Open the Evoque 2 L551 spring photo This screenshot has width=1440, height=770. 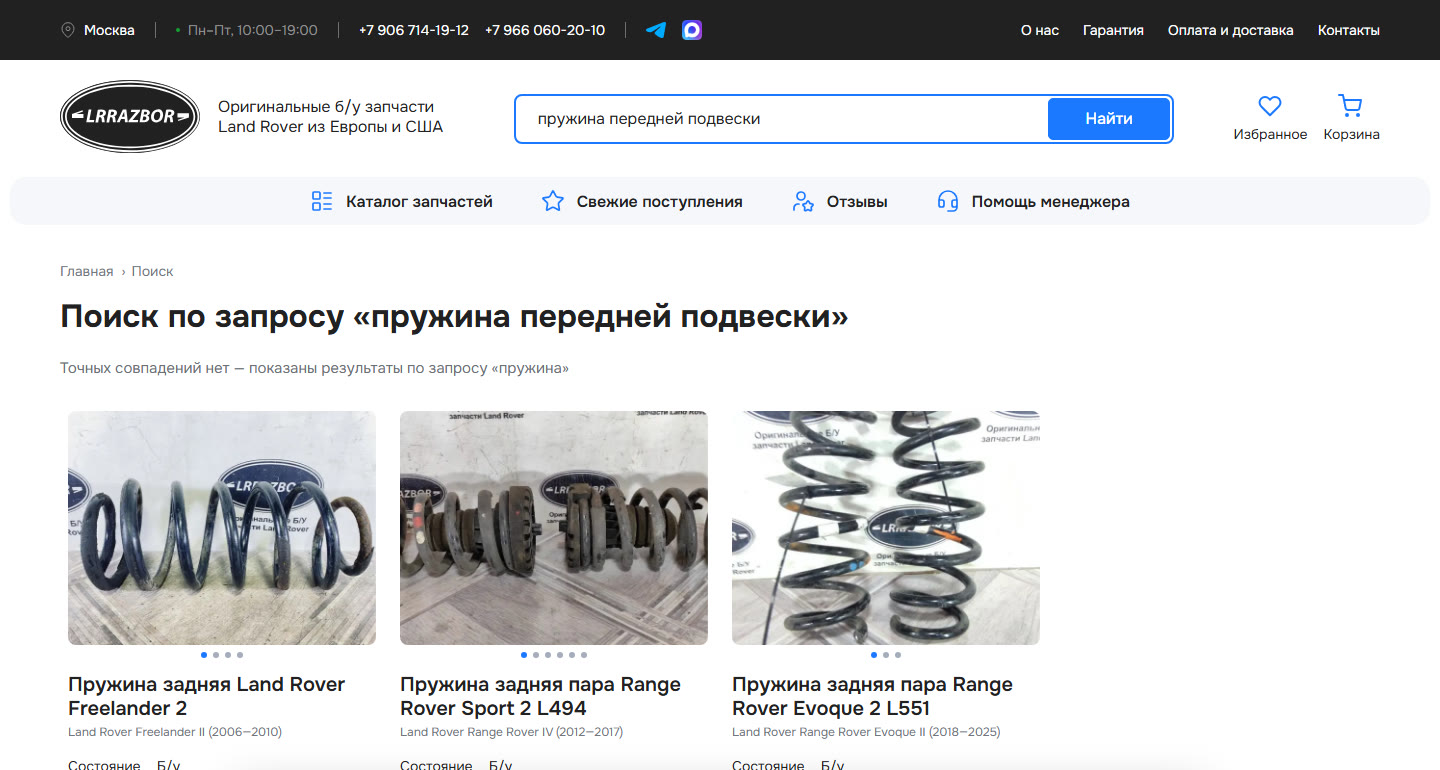click(x=886, y=528)
